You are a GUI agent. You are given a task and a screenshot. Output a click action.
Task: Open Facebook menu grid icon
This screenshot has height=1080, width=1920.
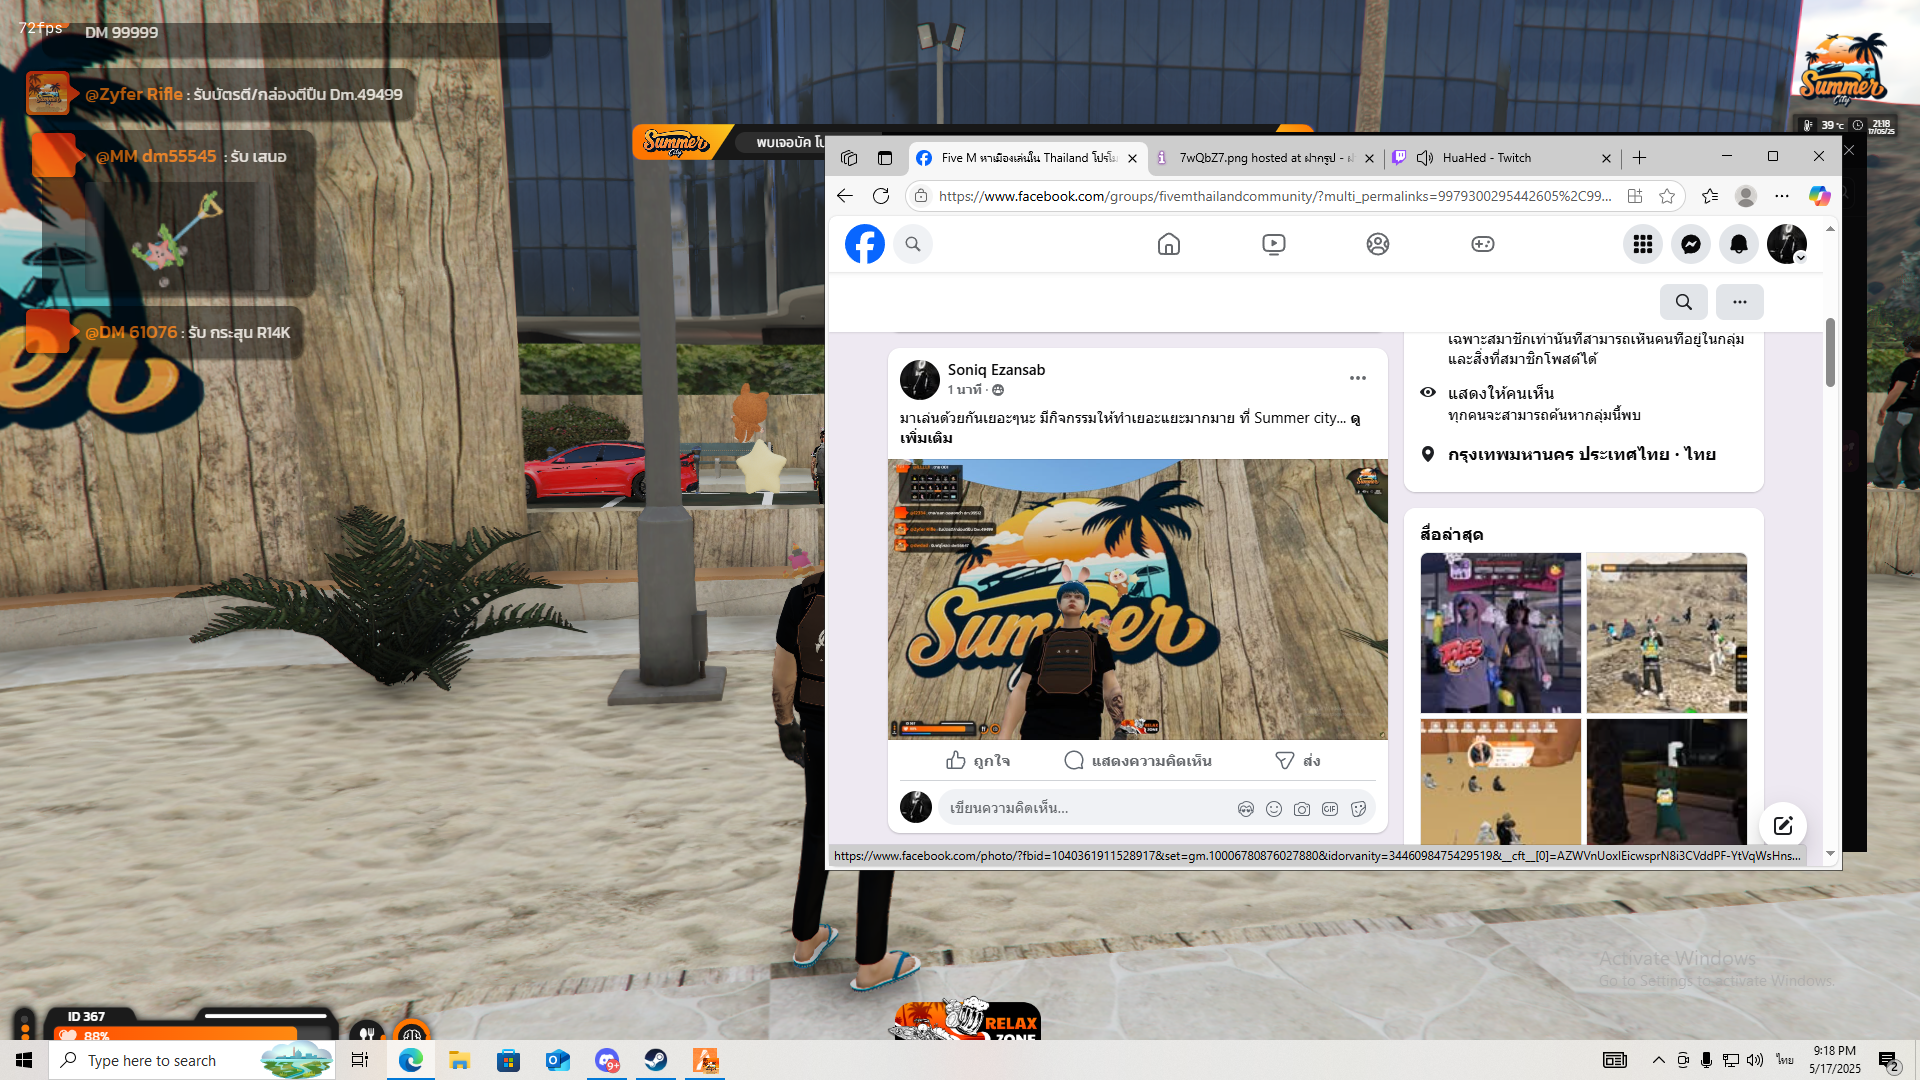[x=1642, y=244]
